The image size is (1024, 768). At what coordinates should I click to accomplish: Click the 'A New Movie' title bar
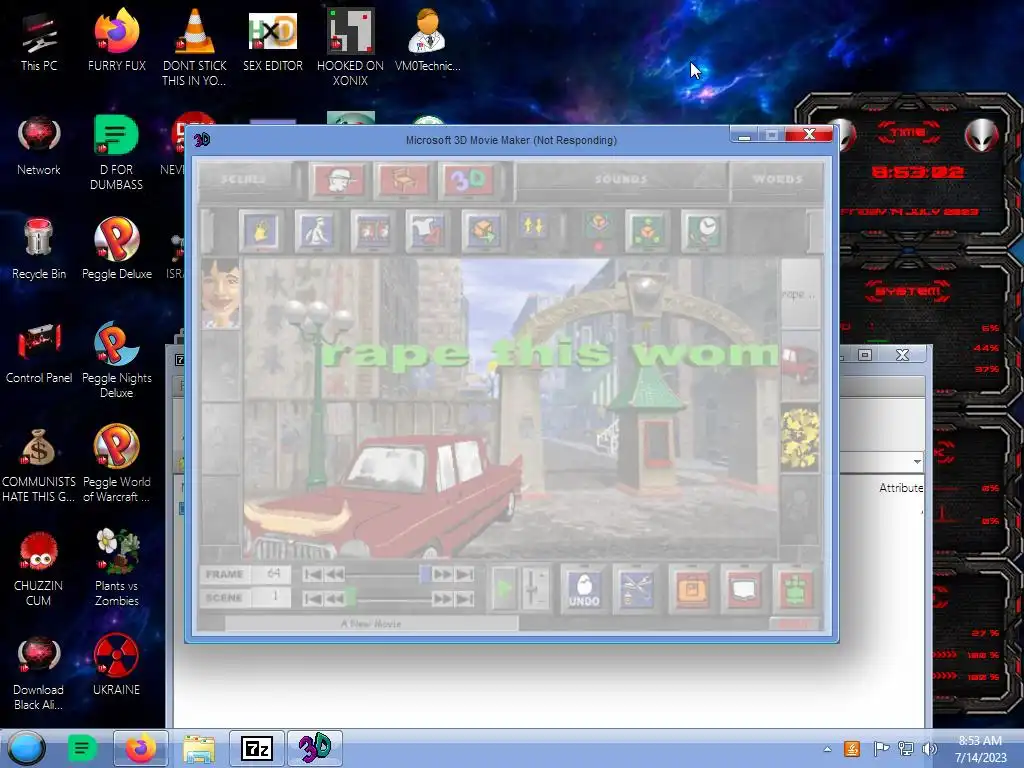(x=372, y=624)
